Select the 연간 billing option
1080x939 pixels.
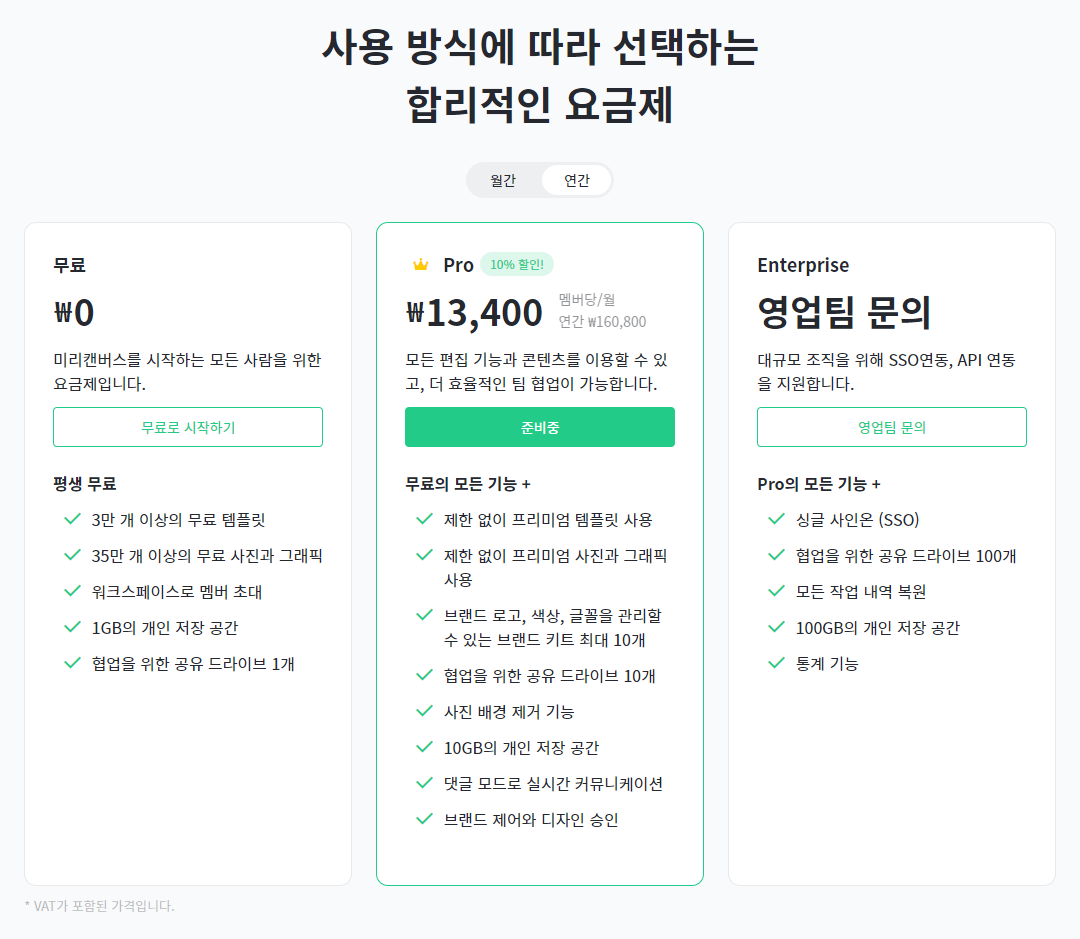click(x=577, y=180)
